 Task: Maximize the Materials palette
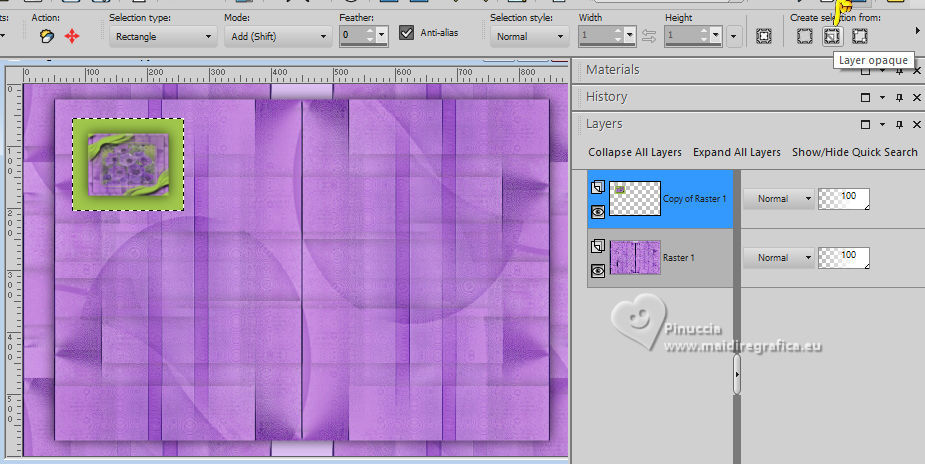pyautogui.click(x=865, y=71)
